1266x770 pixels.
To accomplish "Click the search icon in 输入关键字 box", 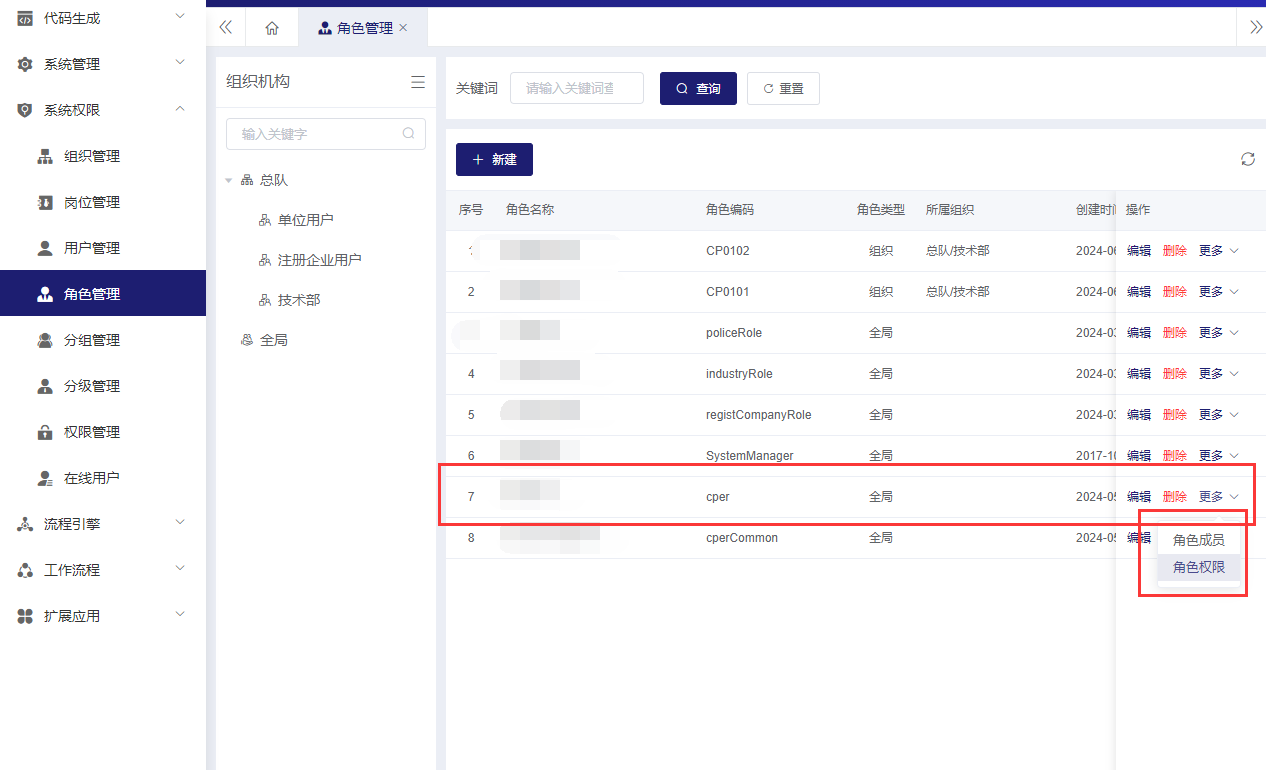I will (408, 133).
